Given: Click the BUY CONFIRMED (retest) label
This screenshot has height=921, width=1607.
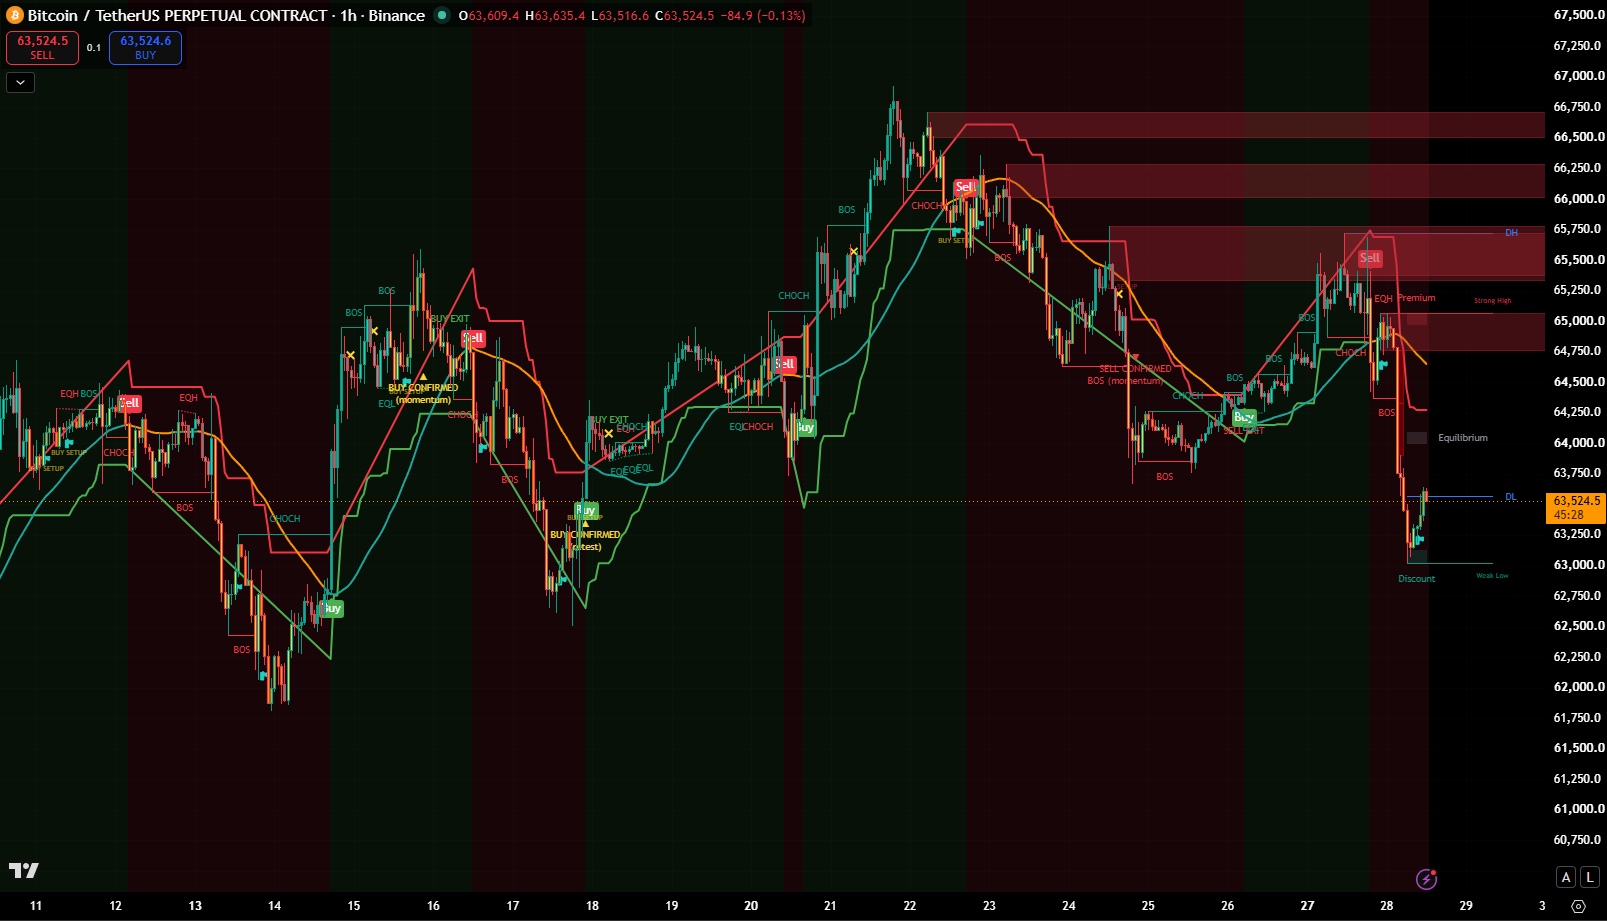Looking at the screenshot, I should (585, 540).
